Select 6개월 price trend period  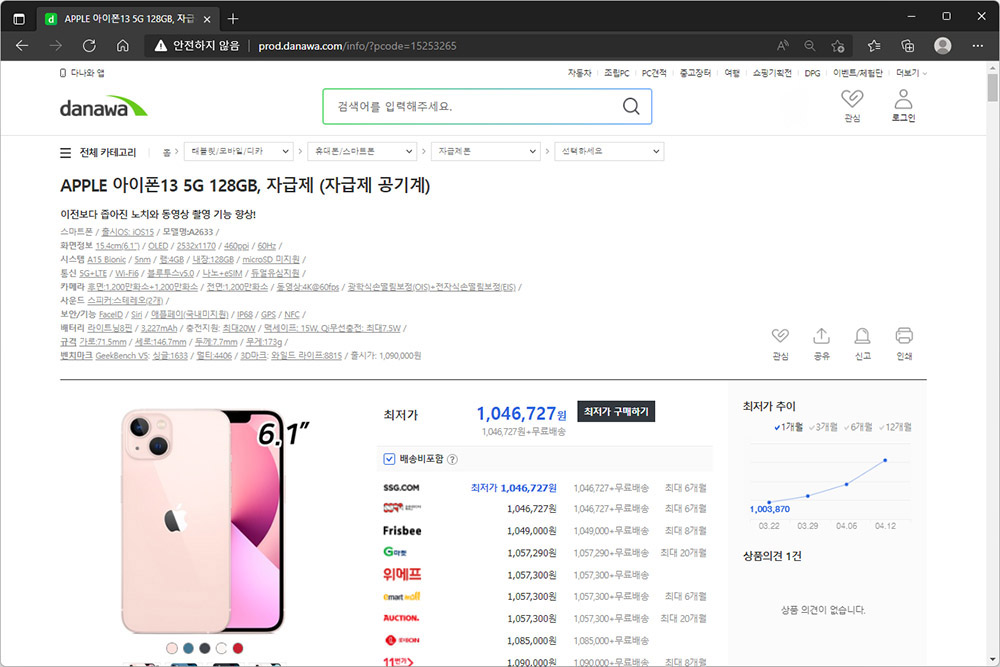(x=858, y=427)
